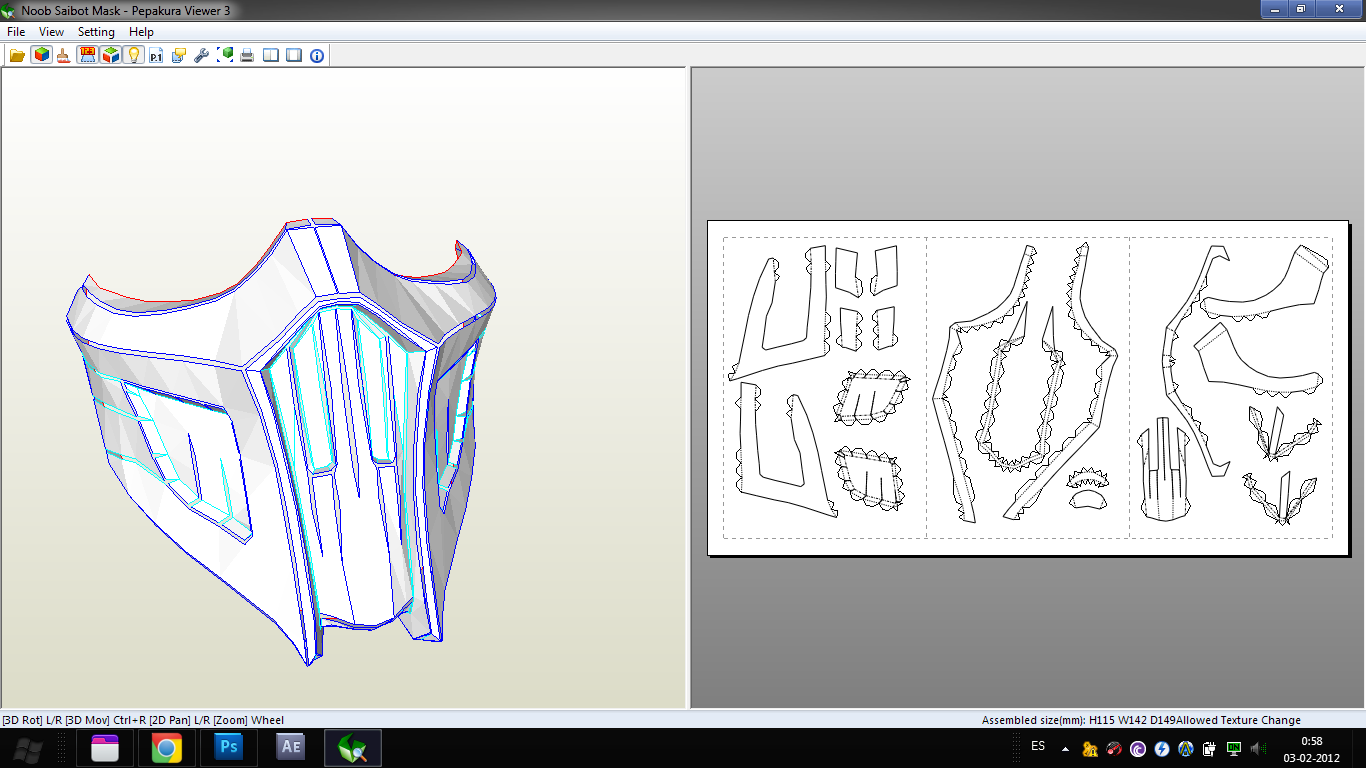Click the Pepakura Viewer title bar icon
This screenshot has width=1366, height=768.
[x=9, y=10]
